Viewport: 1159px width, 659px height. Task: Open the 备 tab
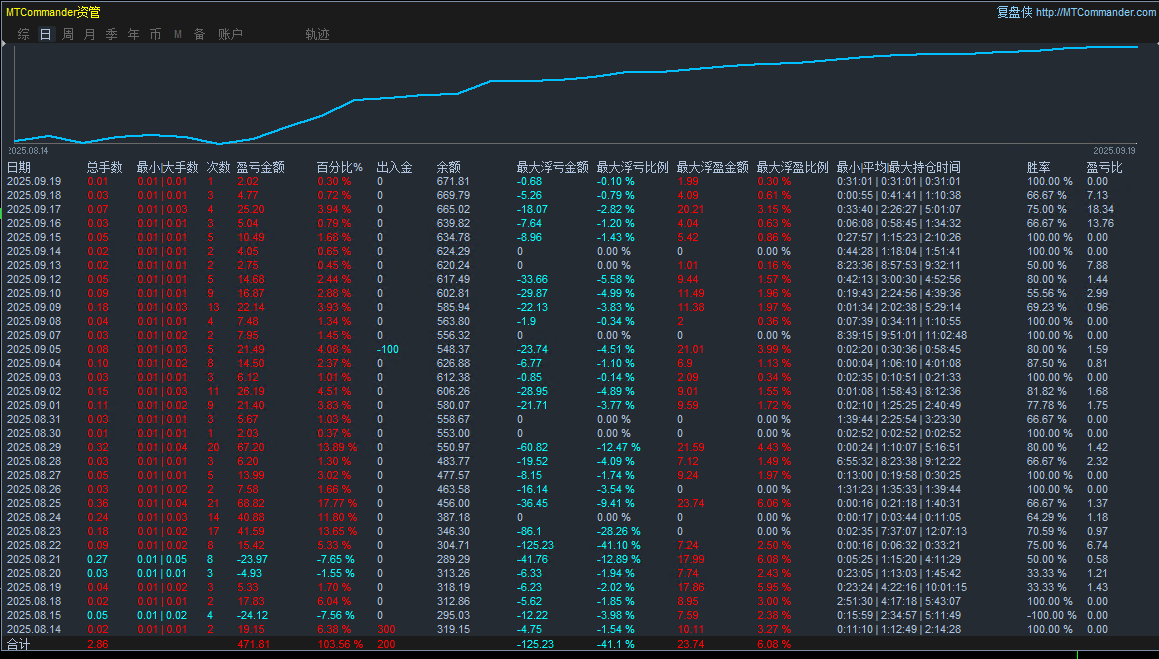click(199, 34)
